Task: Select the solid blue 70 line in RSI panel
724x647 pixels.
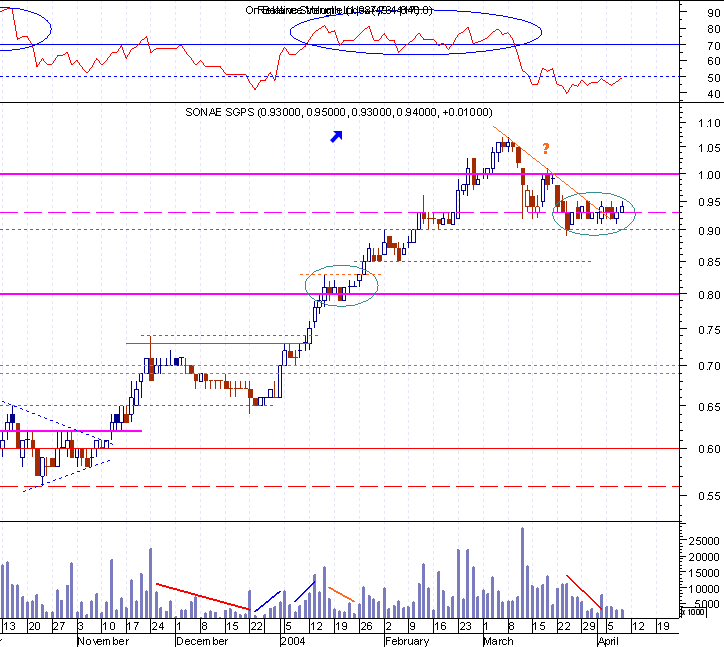Action: pos(339,44)
